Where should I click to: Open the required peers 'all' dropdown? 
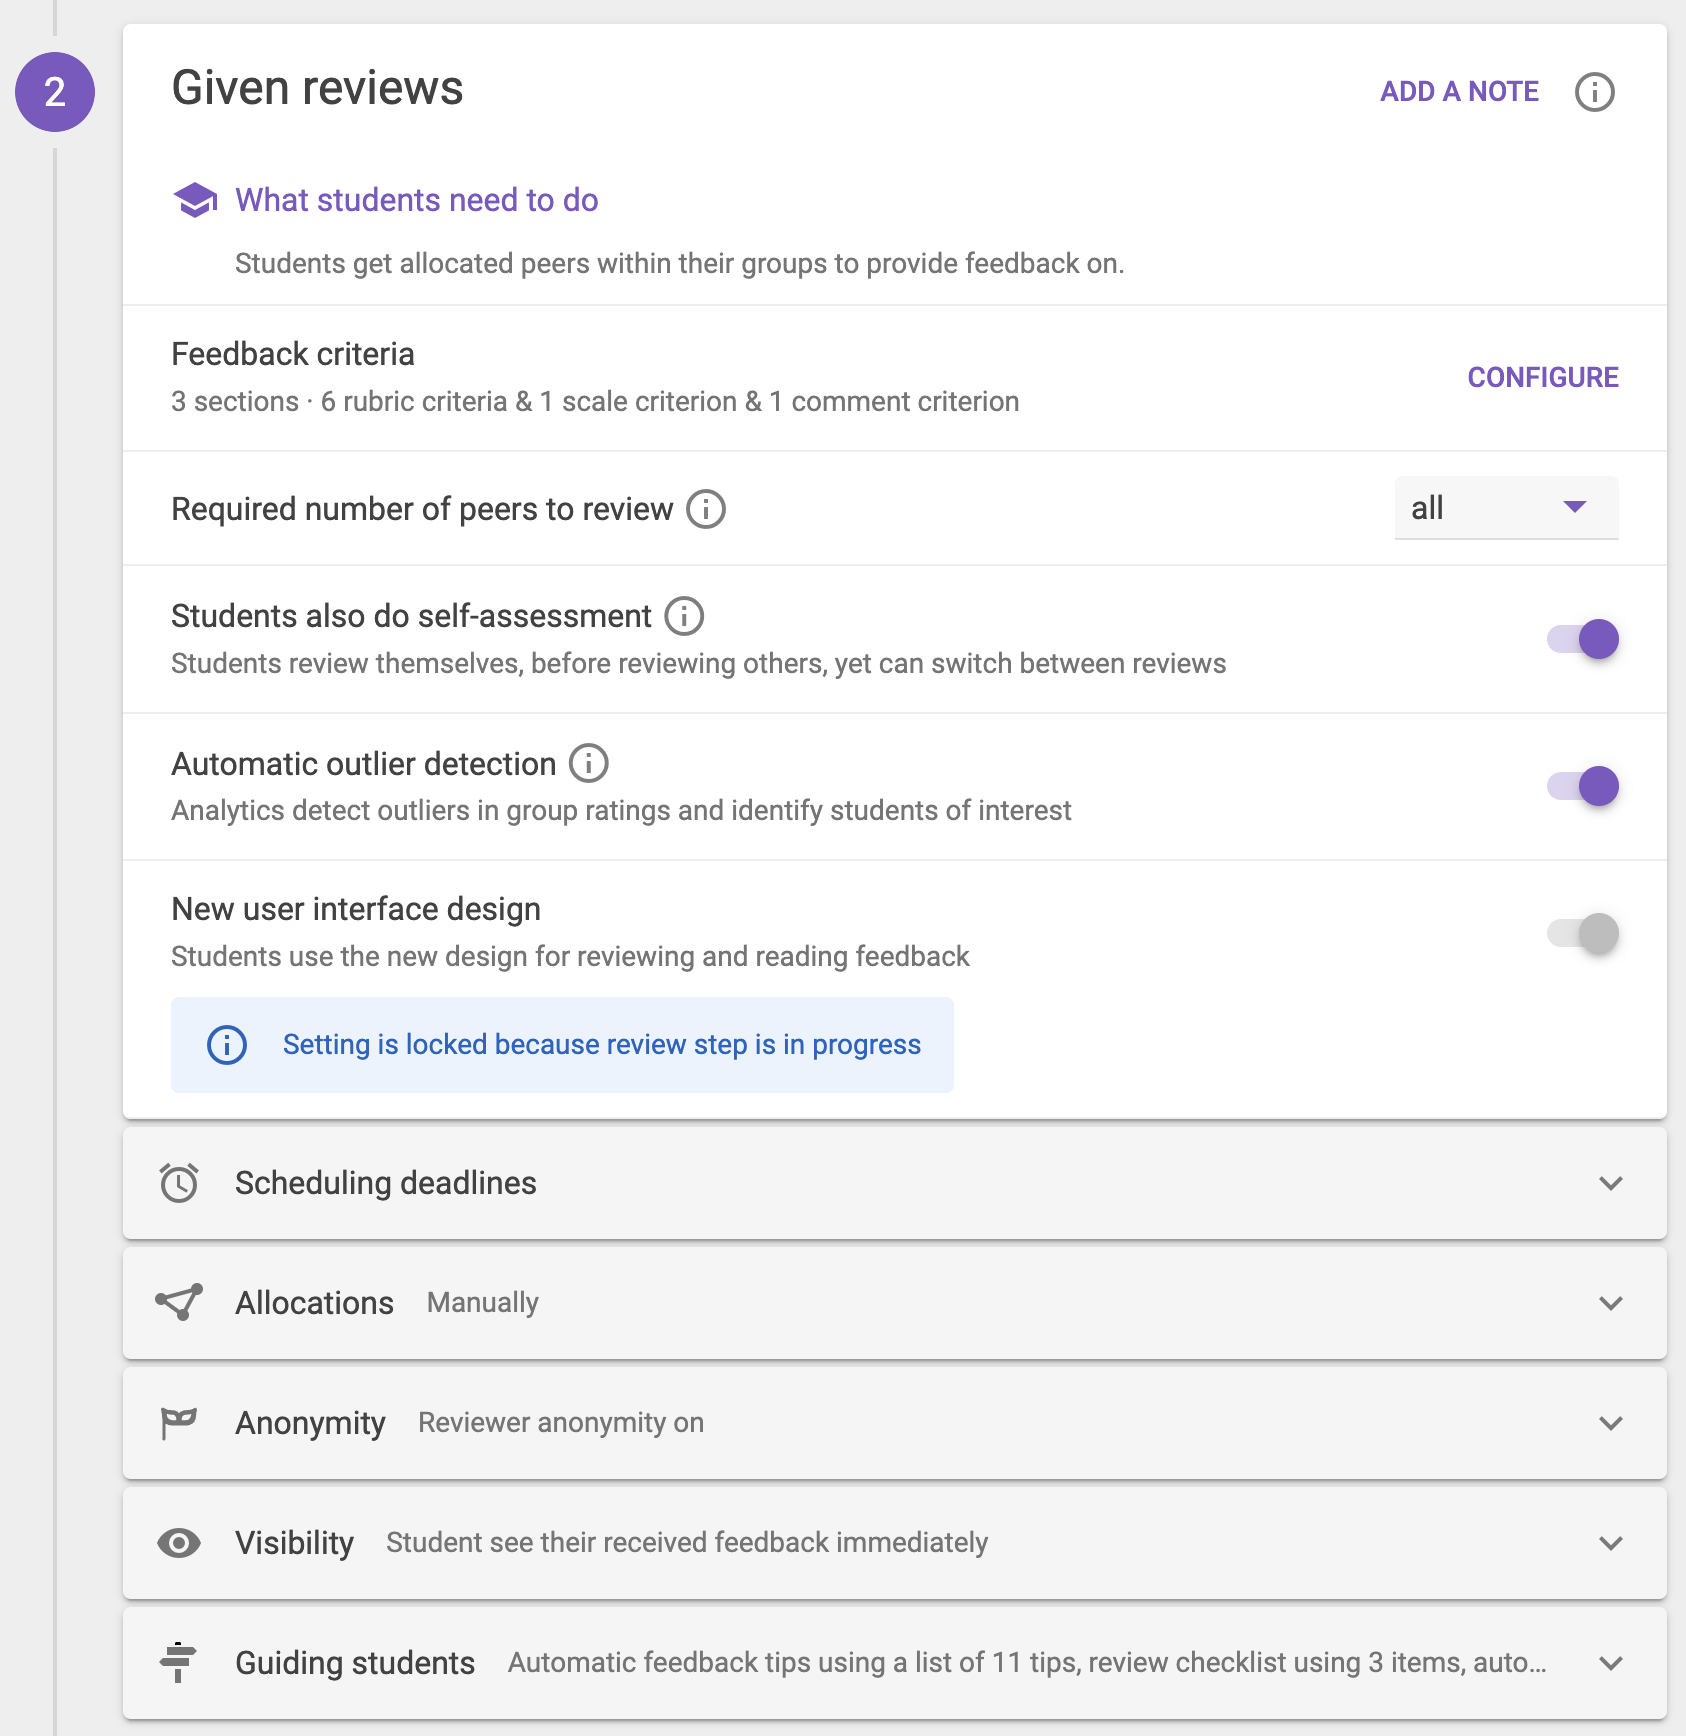(1506, 508)
